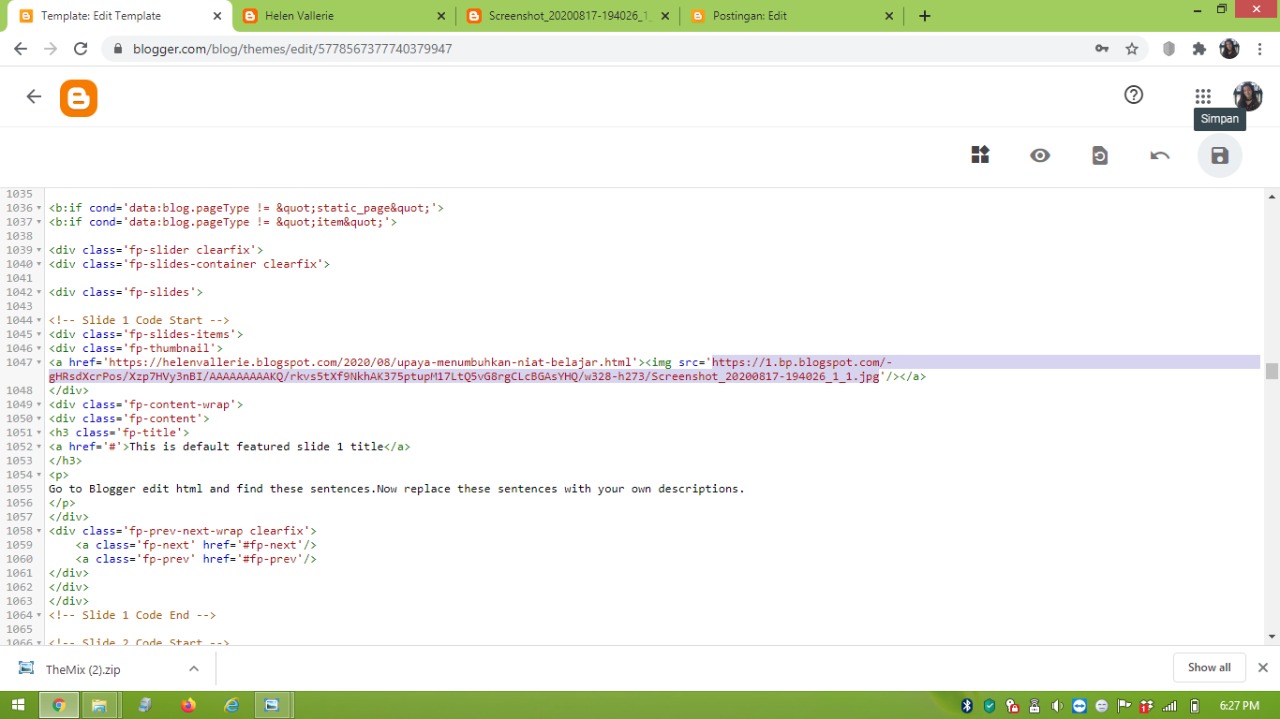Click the scrollbar down arrow
This screenshot has width=1280, height=719.
click(1271, 636)
